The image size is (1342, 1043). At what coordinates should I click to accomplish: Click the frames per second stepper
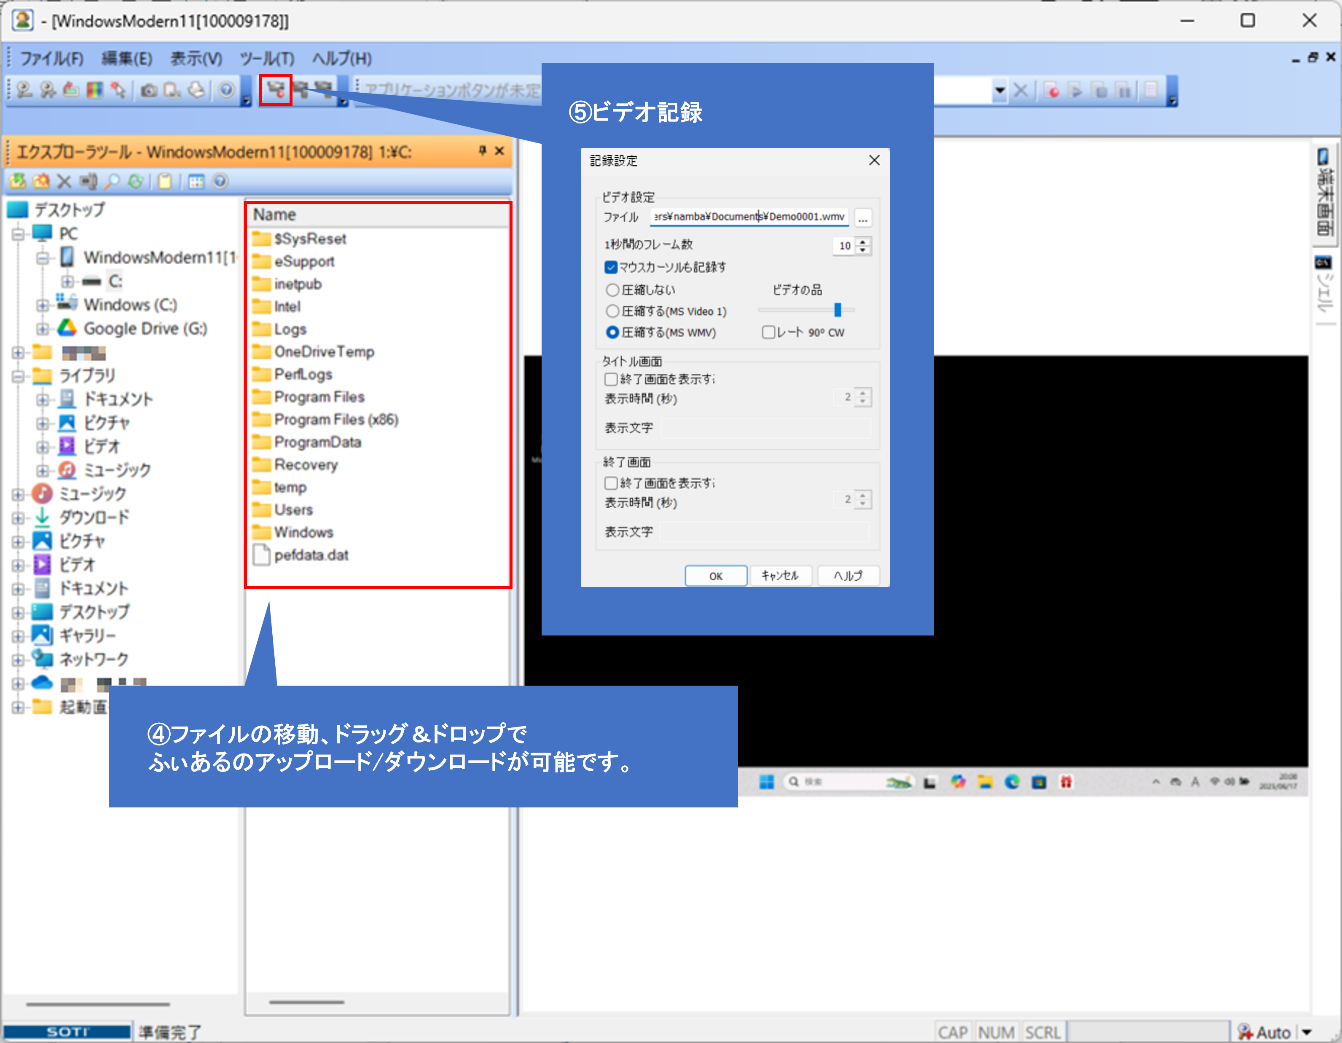(863, 245)
